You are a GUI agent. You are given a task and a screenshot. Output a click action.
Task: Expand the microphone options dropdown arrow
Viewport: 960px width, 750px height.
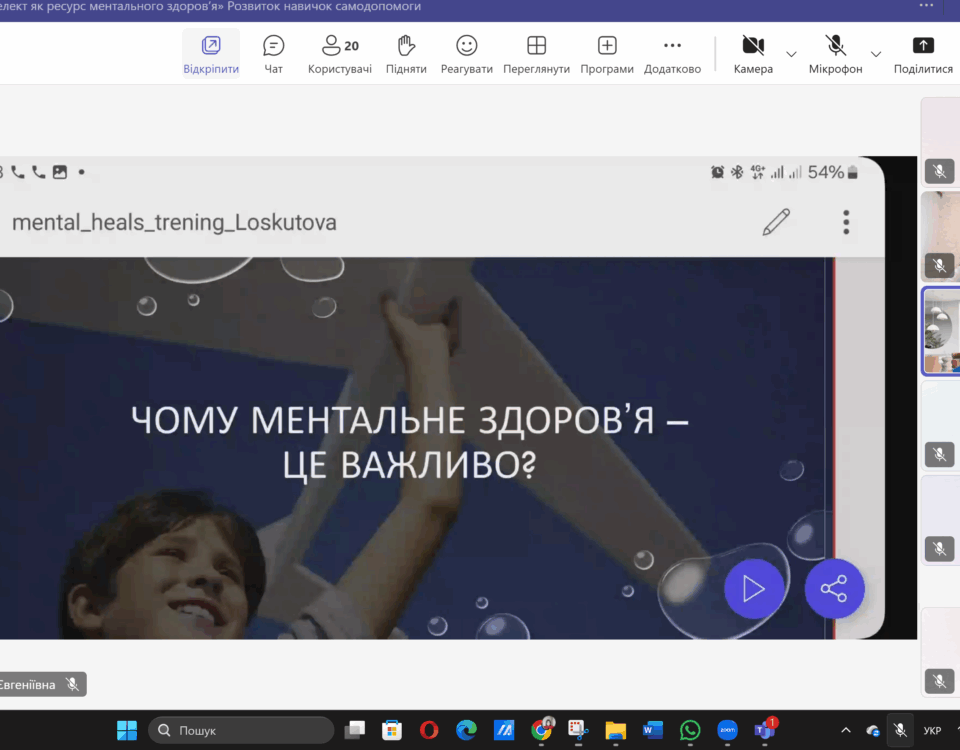(x=876, y=54)
